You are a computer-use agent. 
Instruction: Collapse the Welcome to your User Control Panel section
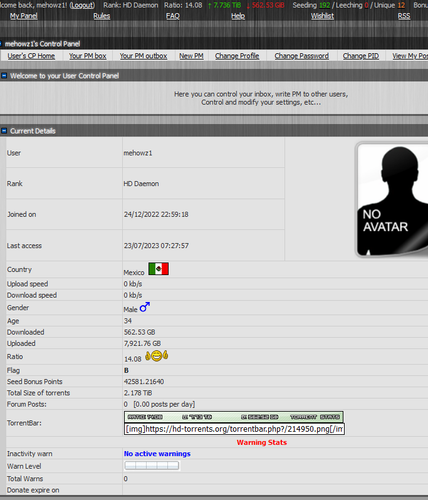pos(4,76)
